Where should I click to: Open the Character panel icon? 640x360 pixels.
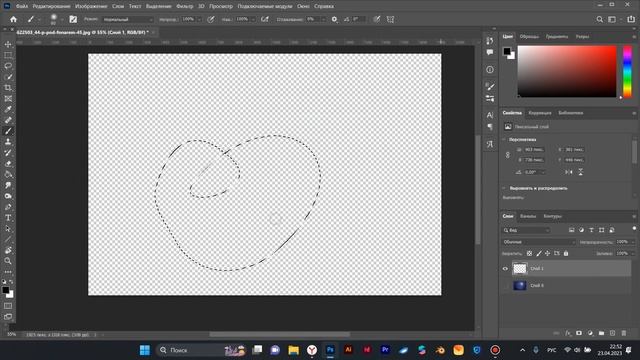point(490,115)
